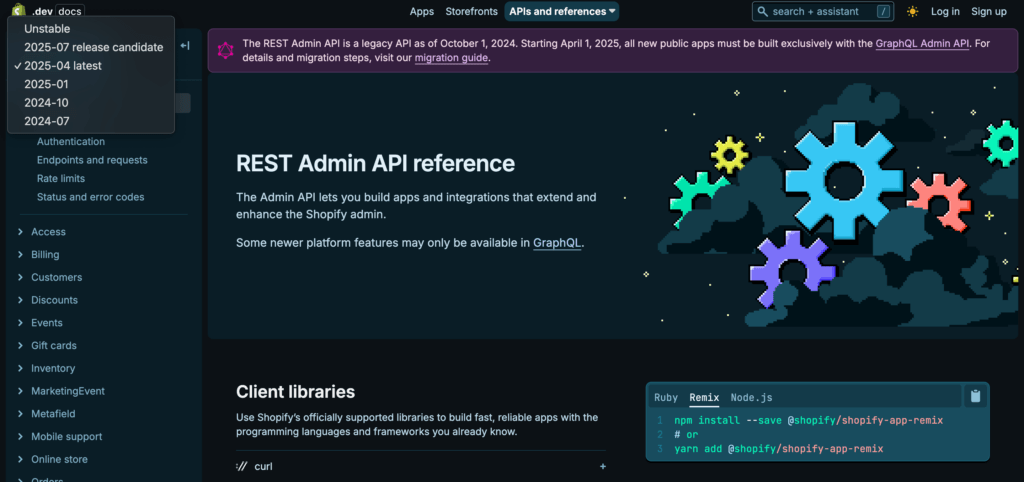Screen dimensions: 1024x482
Task: Click the slash shortcut key badge
Action: tap(883, 11)
